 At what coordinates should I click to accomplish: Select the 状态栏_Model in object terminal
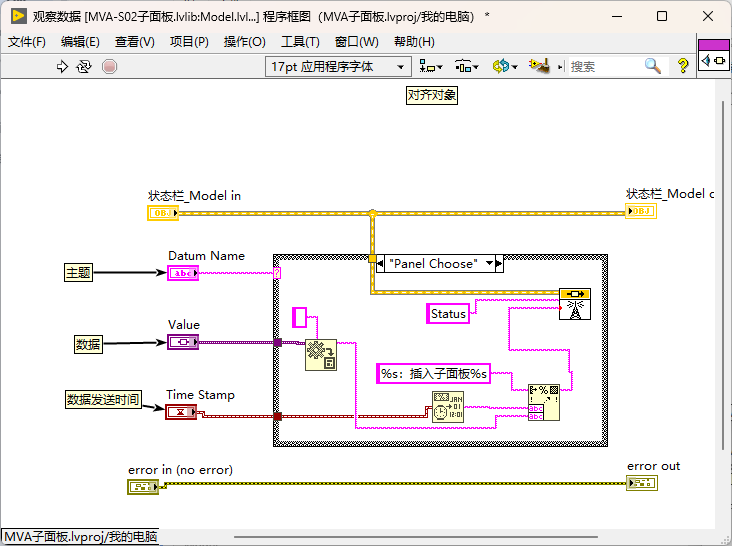[163, 213]
